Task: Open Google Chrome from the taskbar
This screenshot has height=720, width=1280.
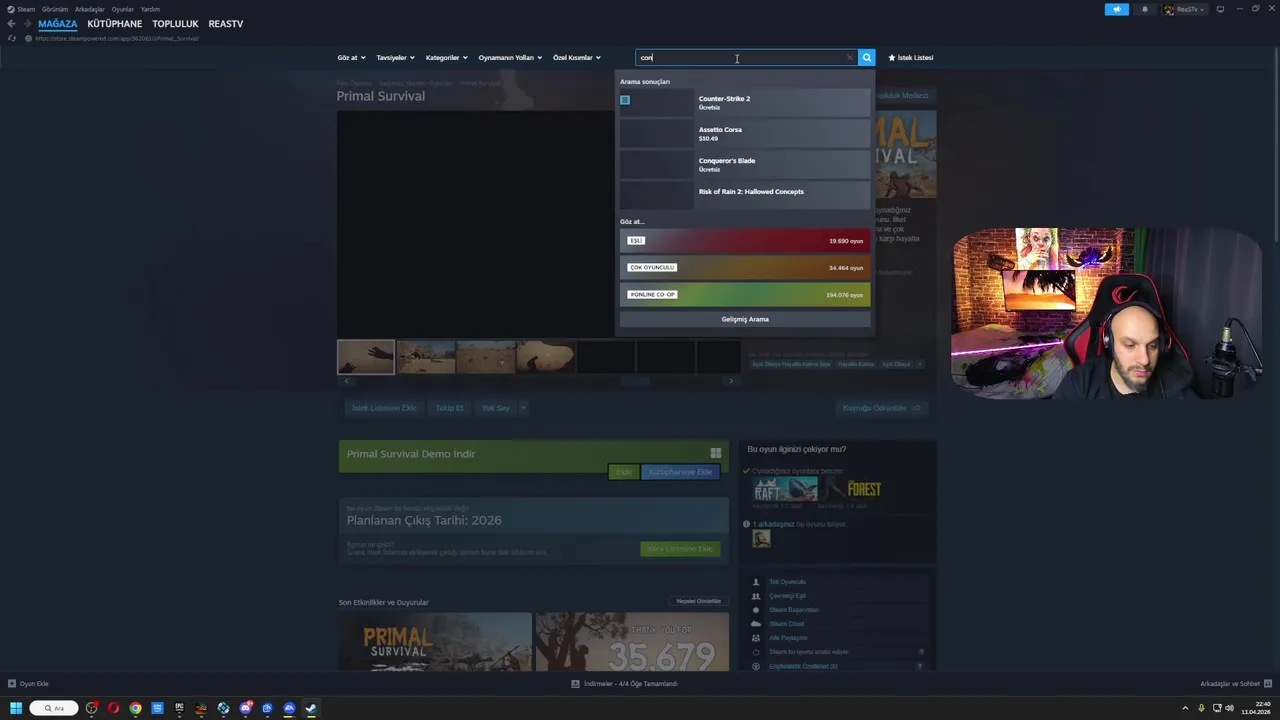Action: coord(135,708)
